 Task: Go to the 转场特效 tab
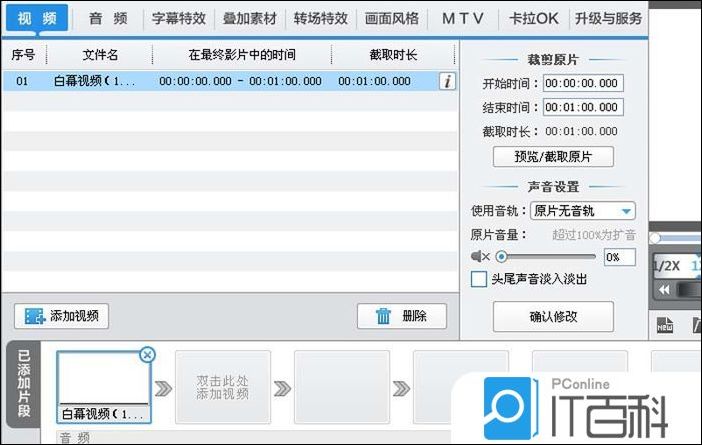(321, 18)
